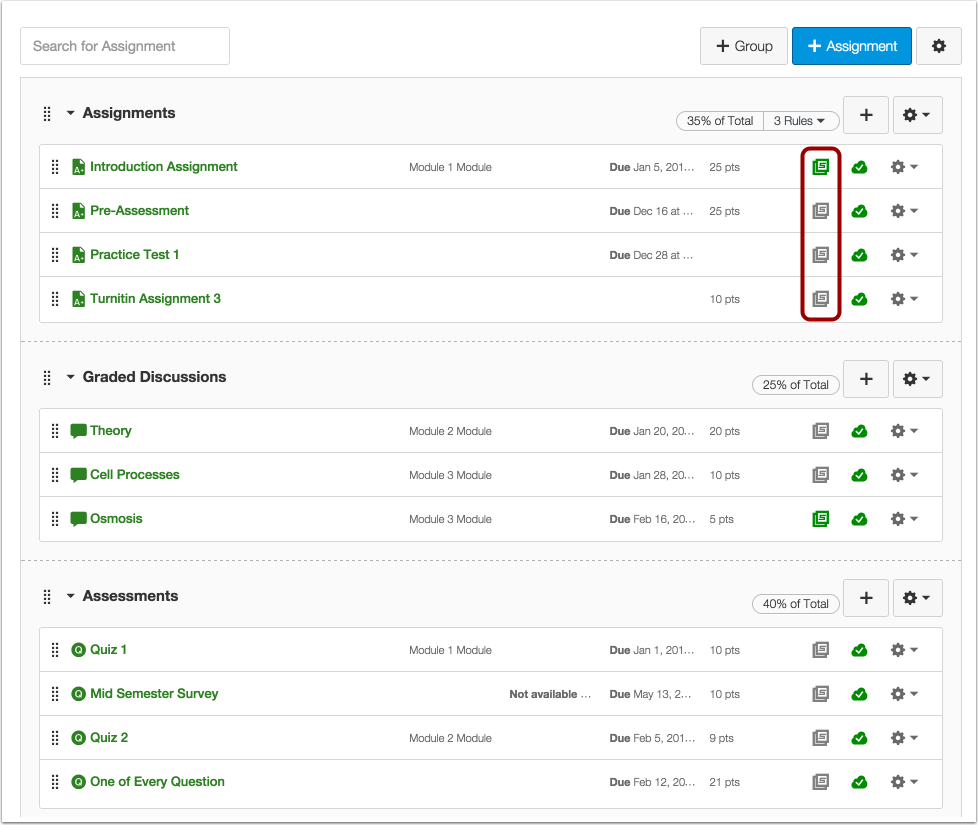
Task: Click the MasteryPaths icon for Introduction Assignment
Action: click(820, 167)
